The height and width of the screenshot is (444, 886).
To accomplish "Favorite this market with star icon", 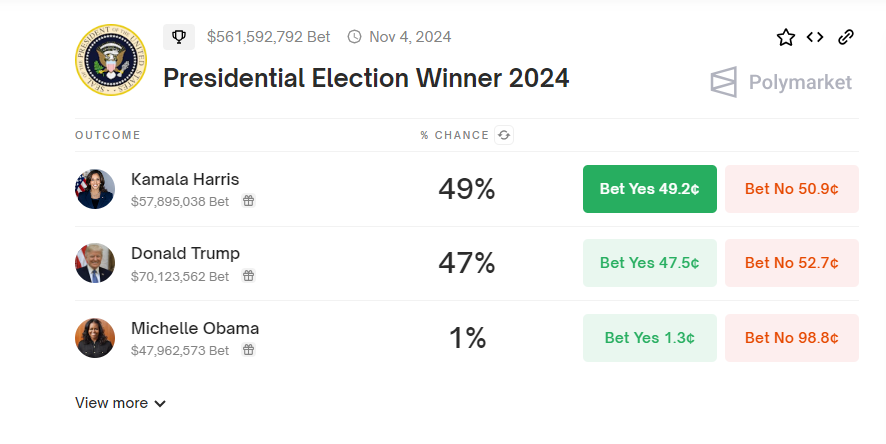I will [786, 37].
